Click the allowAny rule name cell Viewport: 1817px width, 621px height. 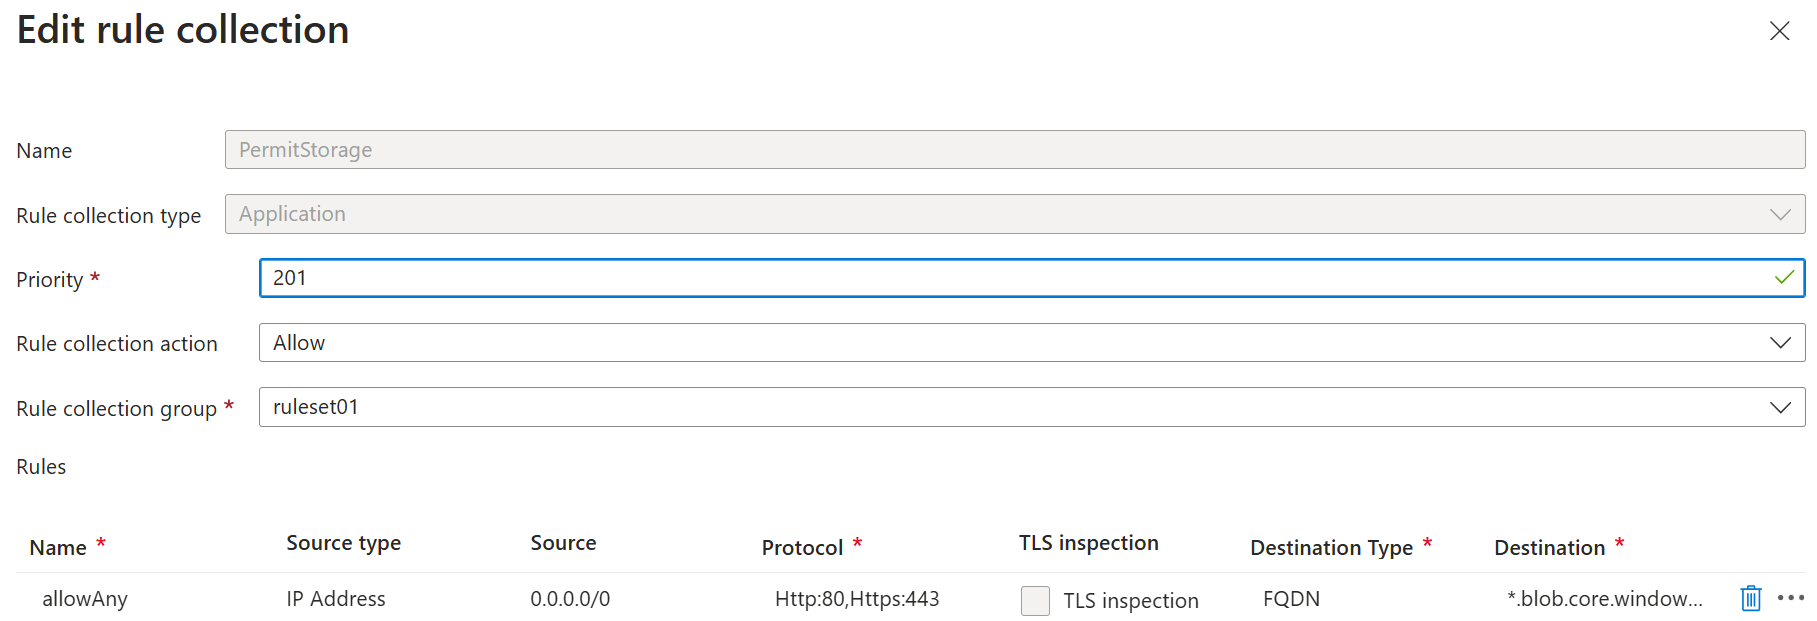coord(85,598)
